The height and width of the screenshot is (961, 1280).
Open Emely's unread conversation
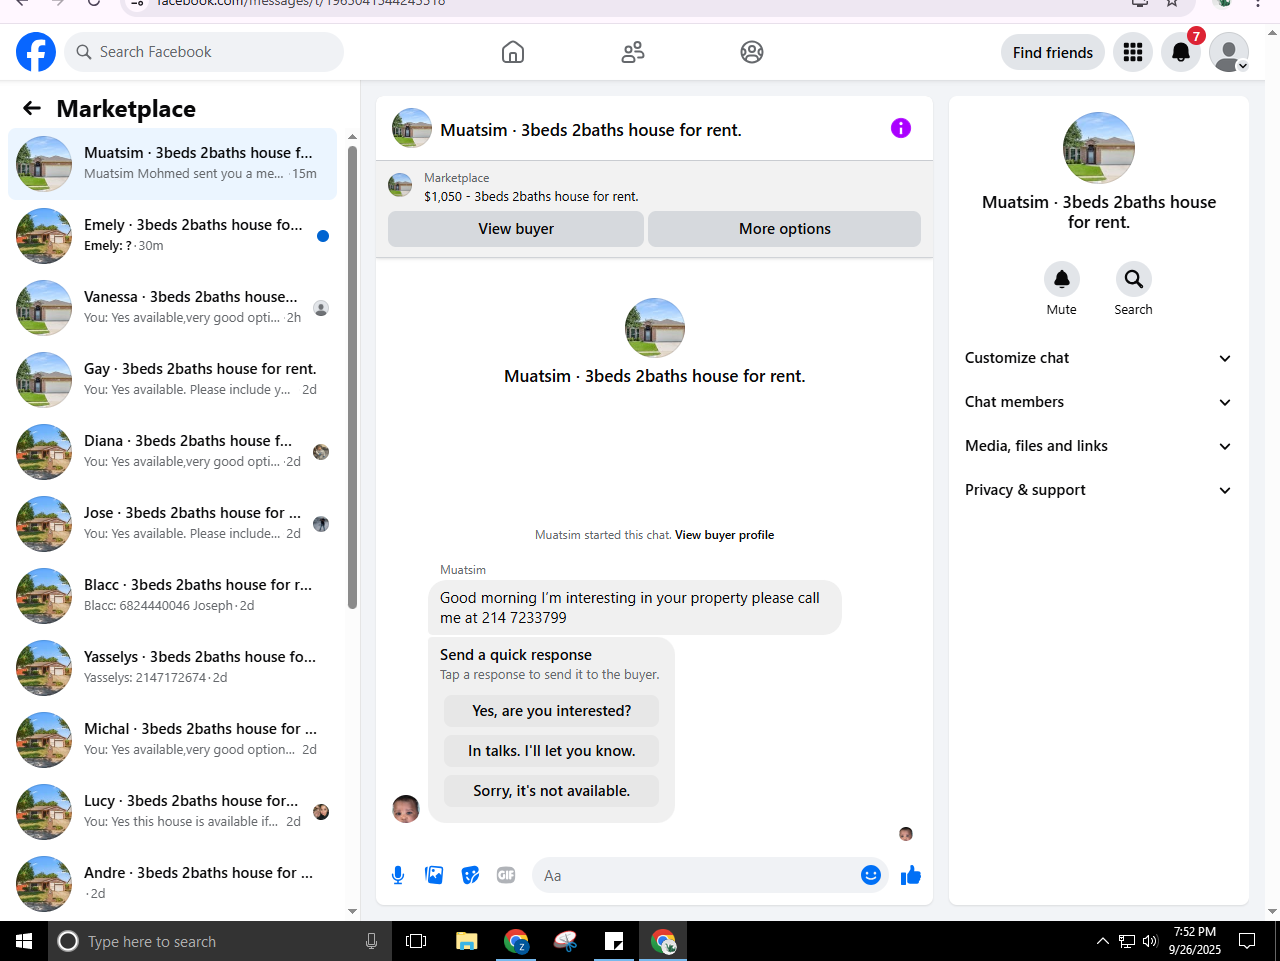pyautogui.click(x=172, y=236)
